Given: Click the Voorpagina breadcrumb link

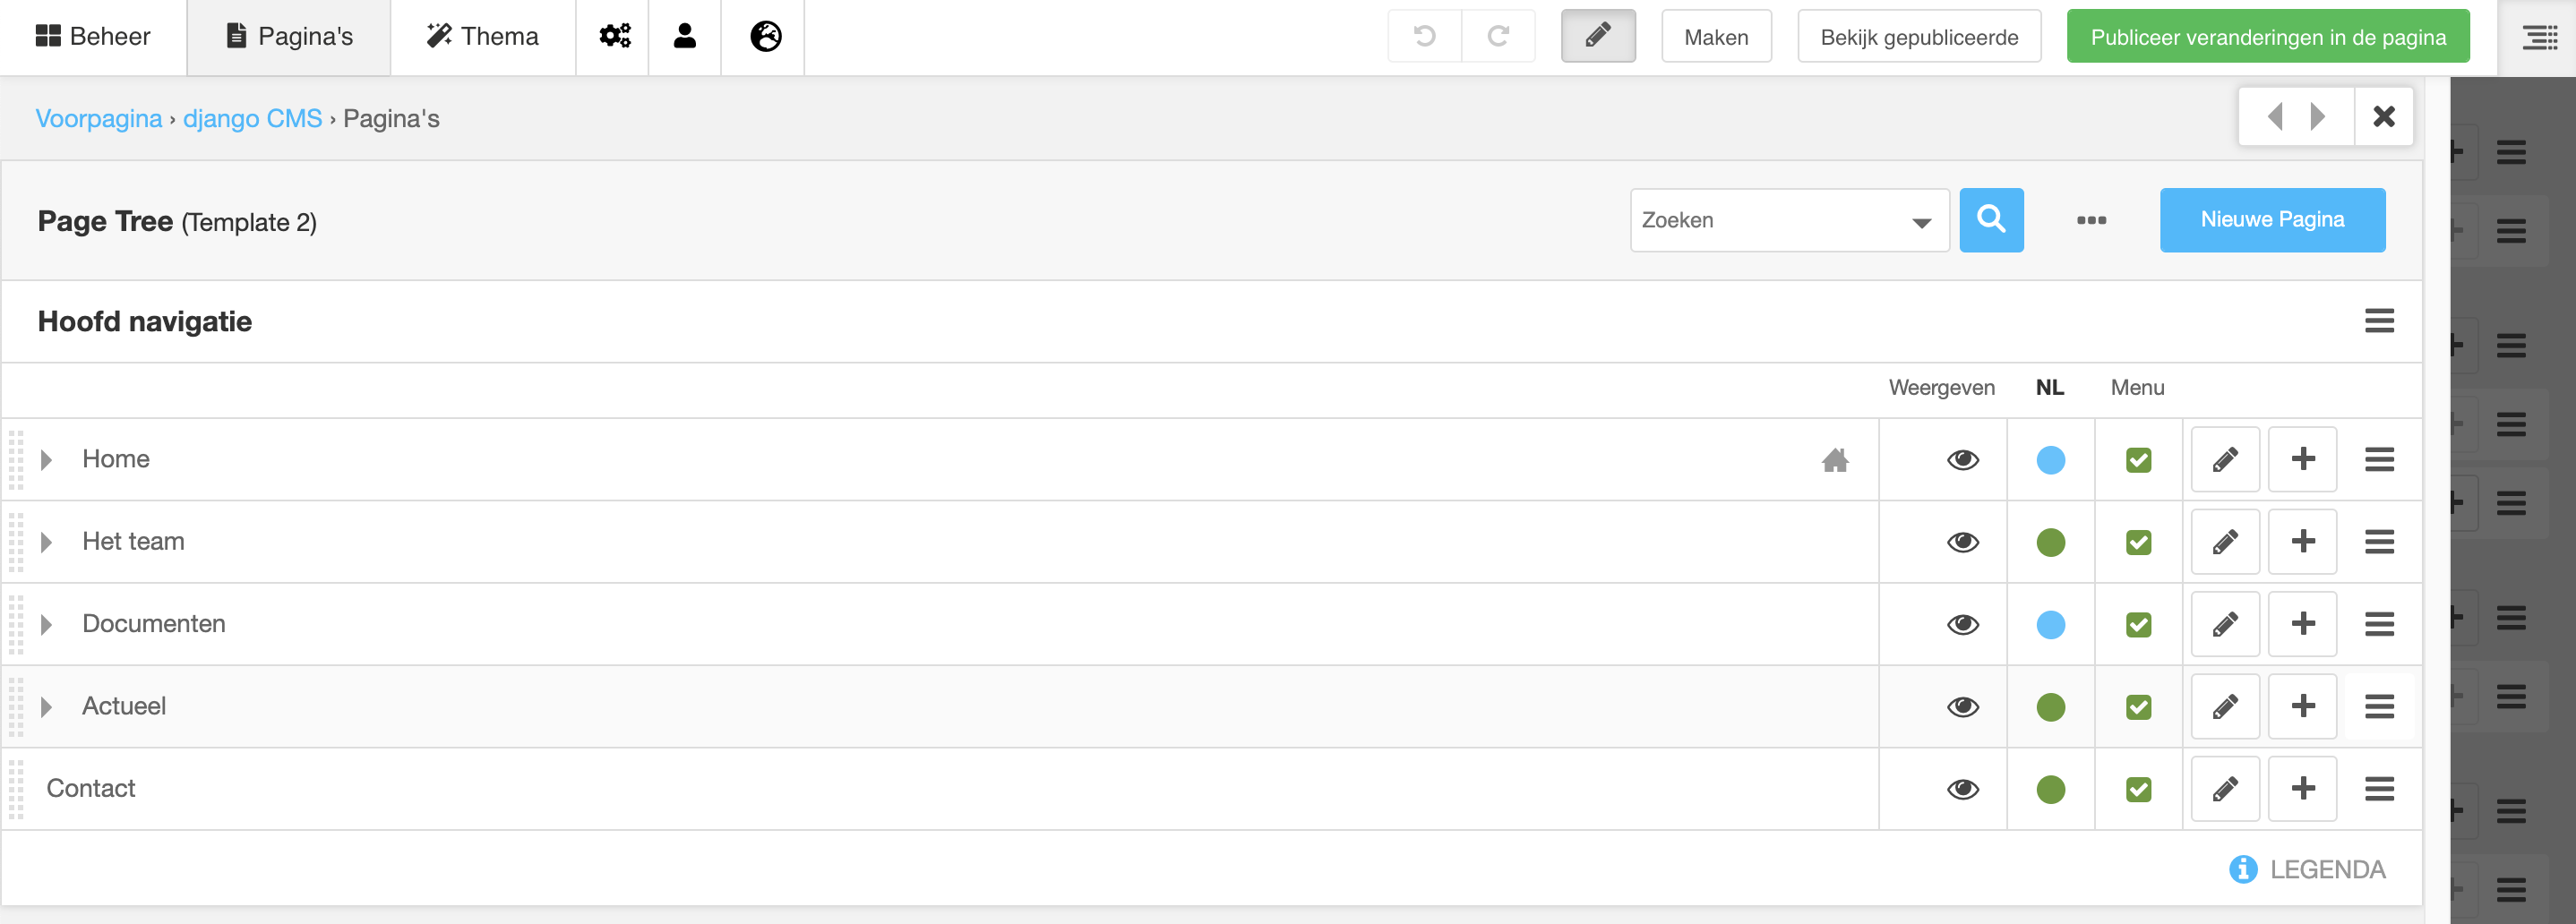Looking at the screenshot, I should (x=98, y=119).
